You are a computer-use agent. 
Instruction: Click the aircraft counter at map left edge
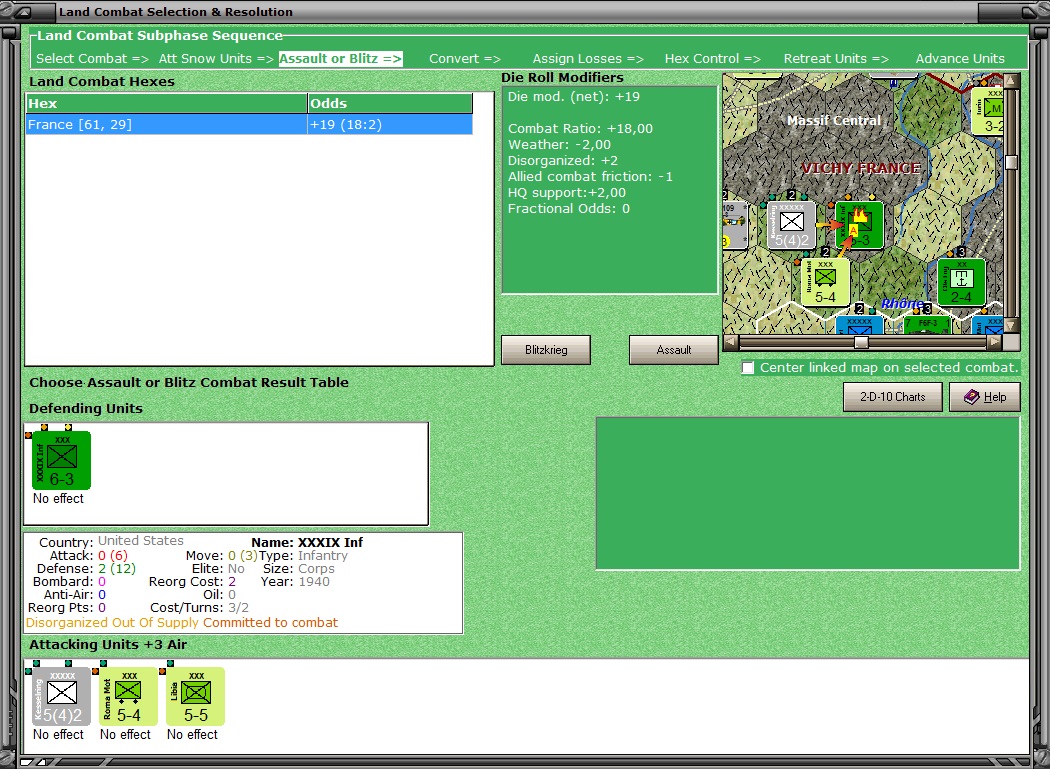pyautogui.click(x=735, y=225)
